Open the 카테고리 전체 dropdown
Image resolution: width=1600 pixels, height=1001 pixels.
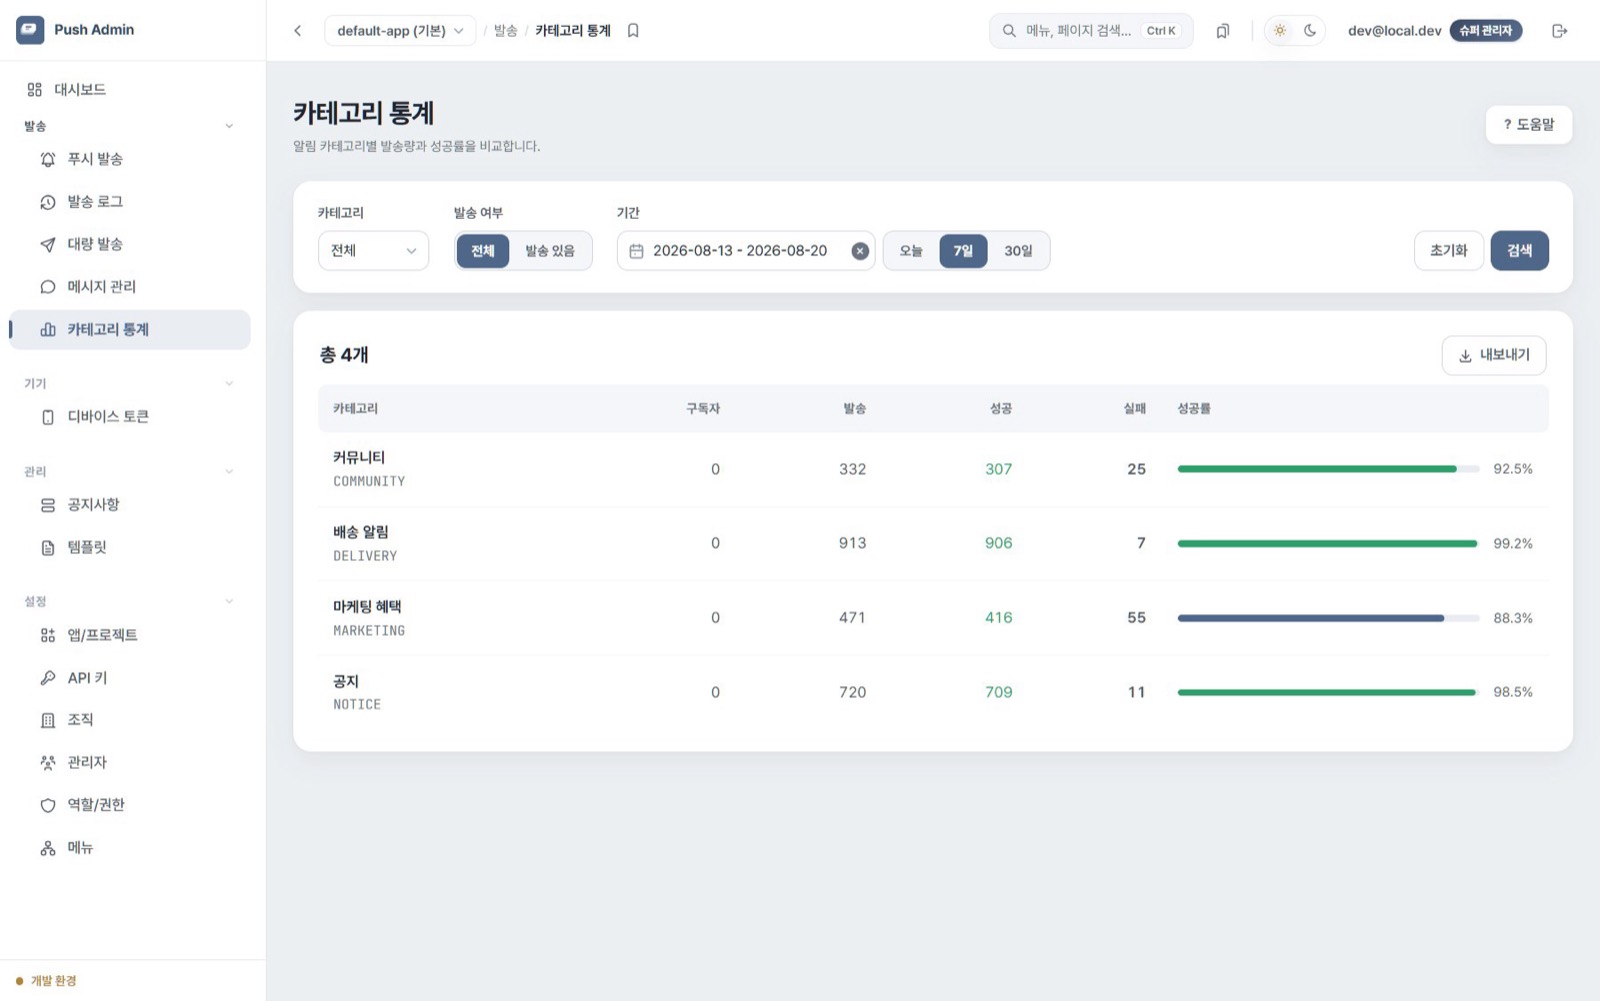pos(373,251)
